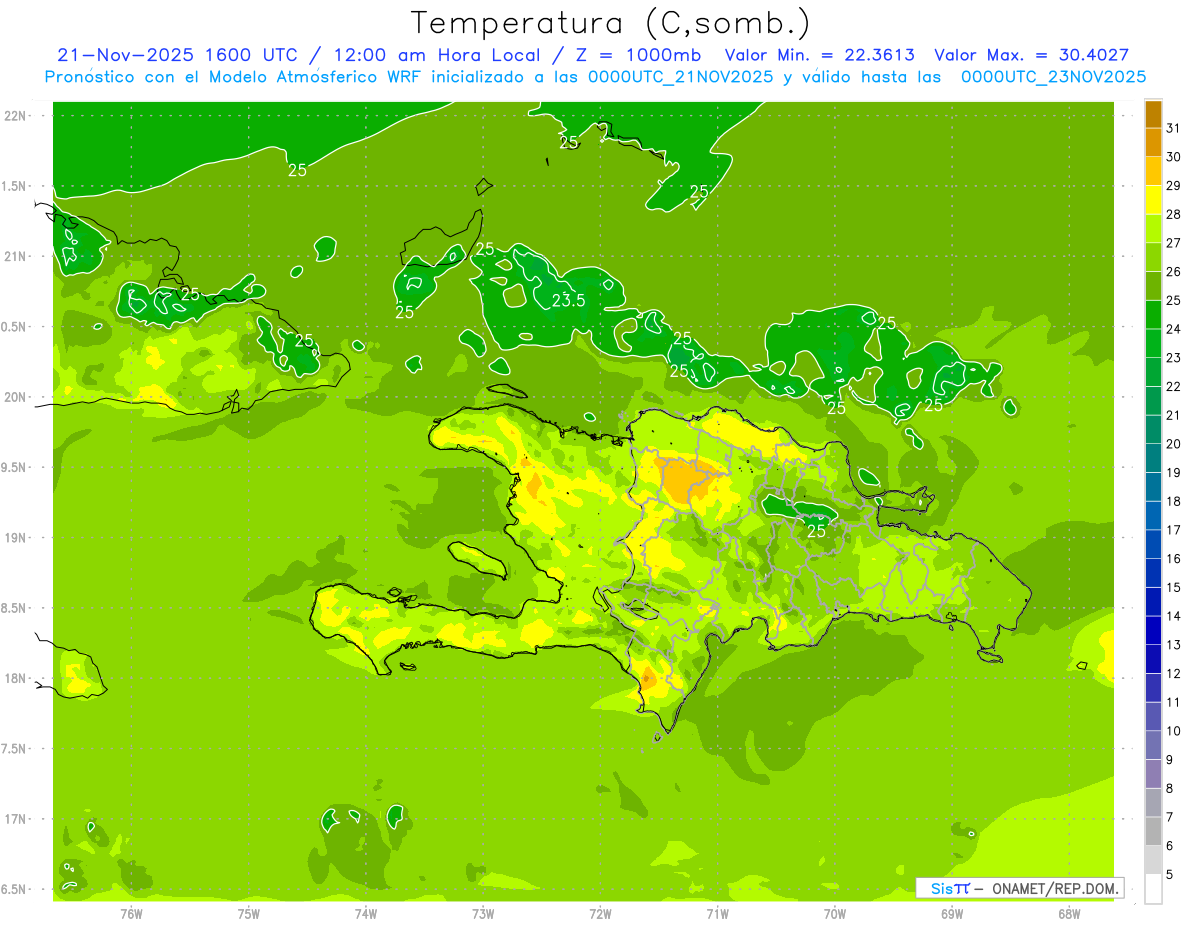This screenshot has width=1200, height=927.
Task: Click the '18' legend scale label
Action: (1174, 501)
